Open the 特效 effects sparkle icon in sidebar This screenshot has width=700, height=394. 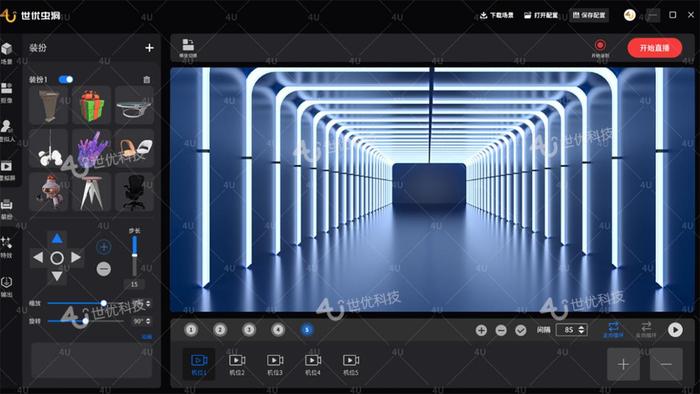pyautogui.click(x=6, y=243)
